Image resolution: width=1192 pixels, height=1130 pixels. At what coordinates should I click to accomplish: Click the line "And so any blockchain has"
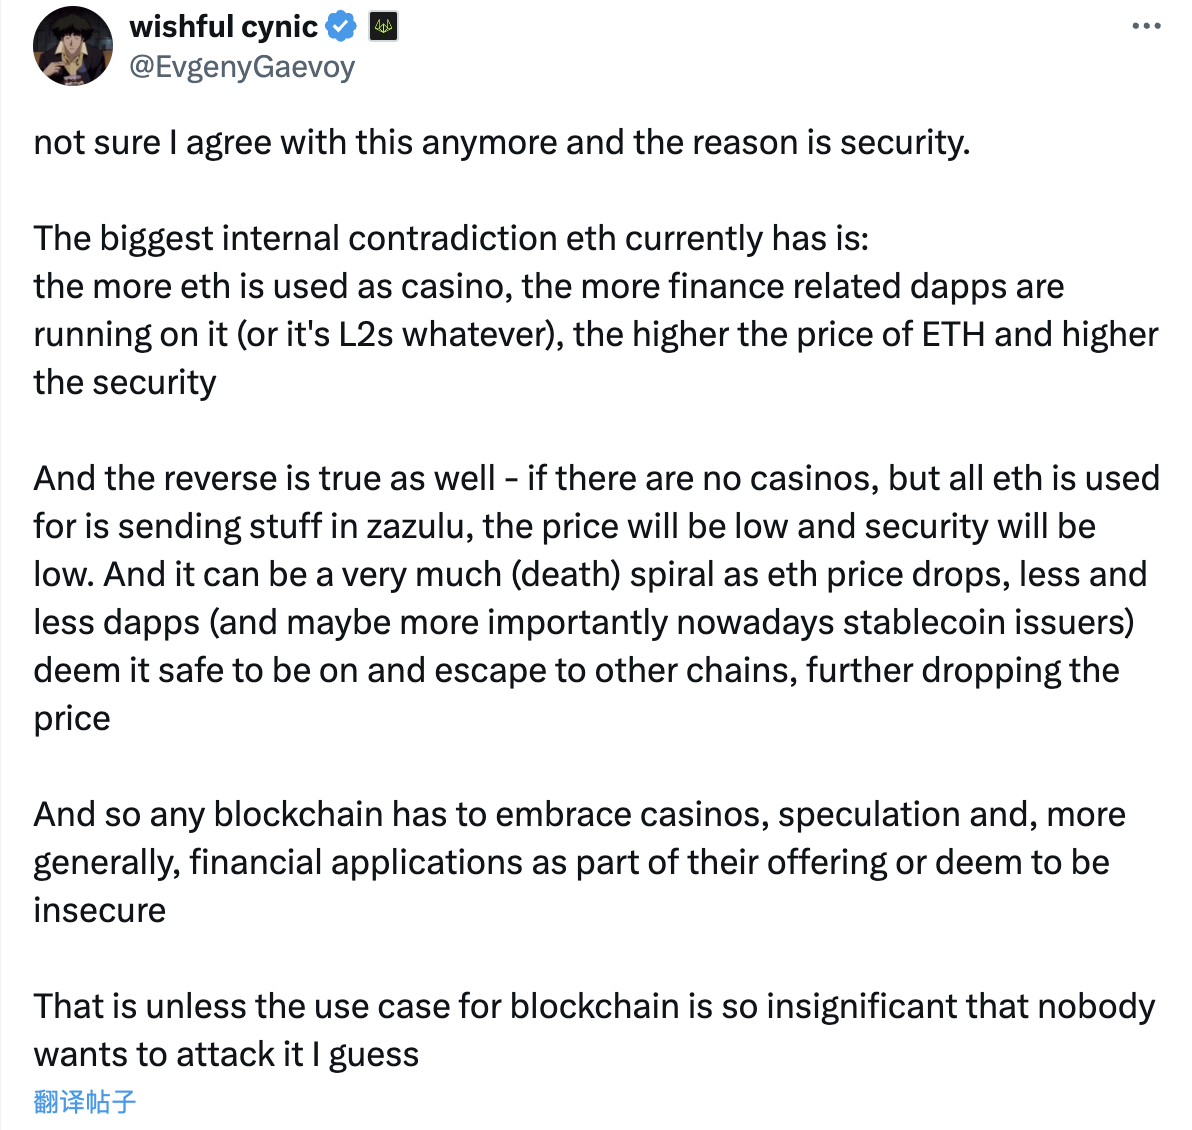579,814
